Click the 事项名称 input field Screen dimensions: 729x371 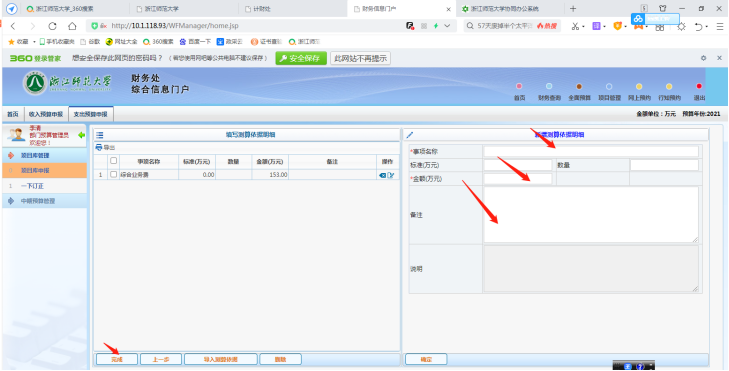click(591, 152)
